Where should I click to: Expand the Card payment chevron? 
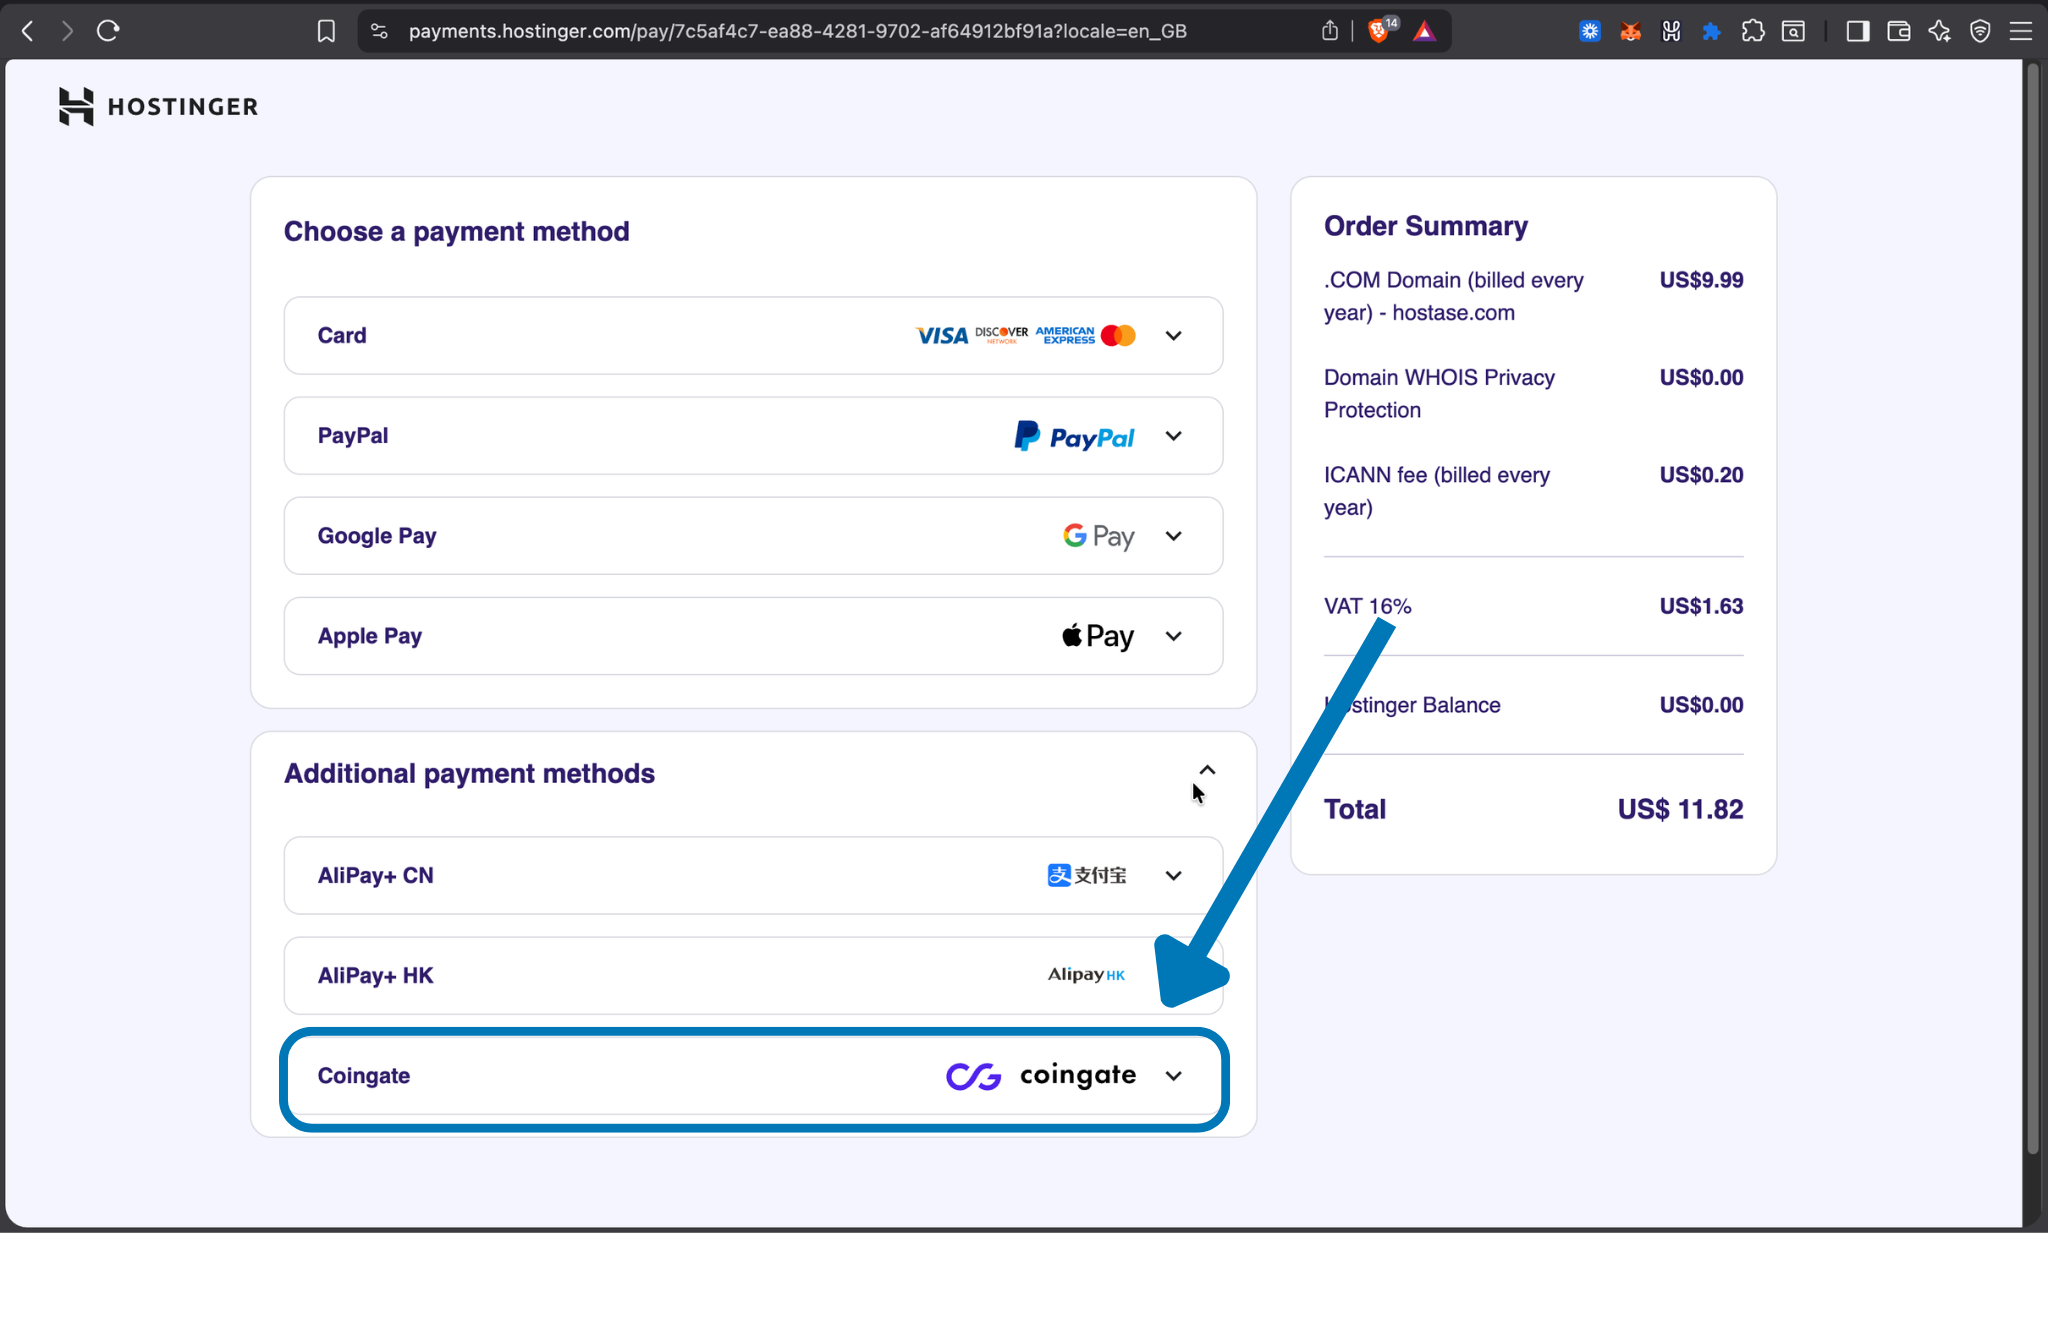1174,336
